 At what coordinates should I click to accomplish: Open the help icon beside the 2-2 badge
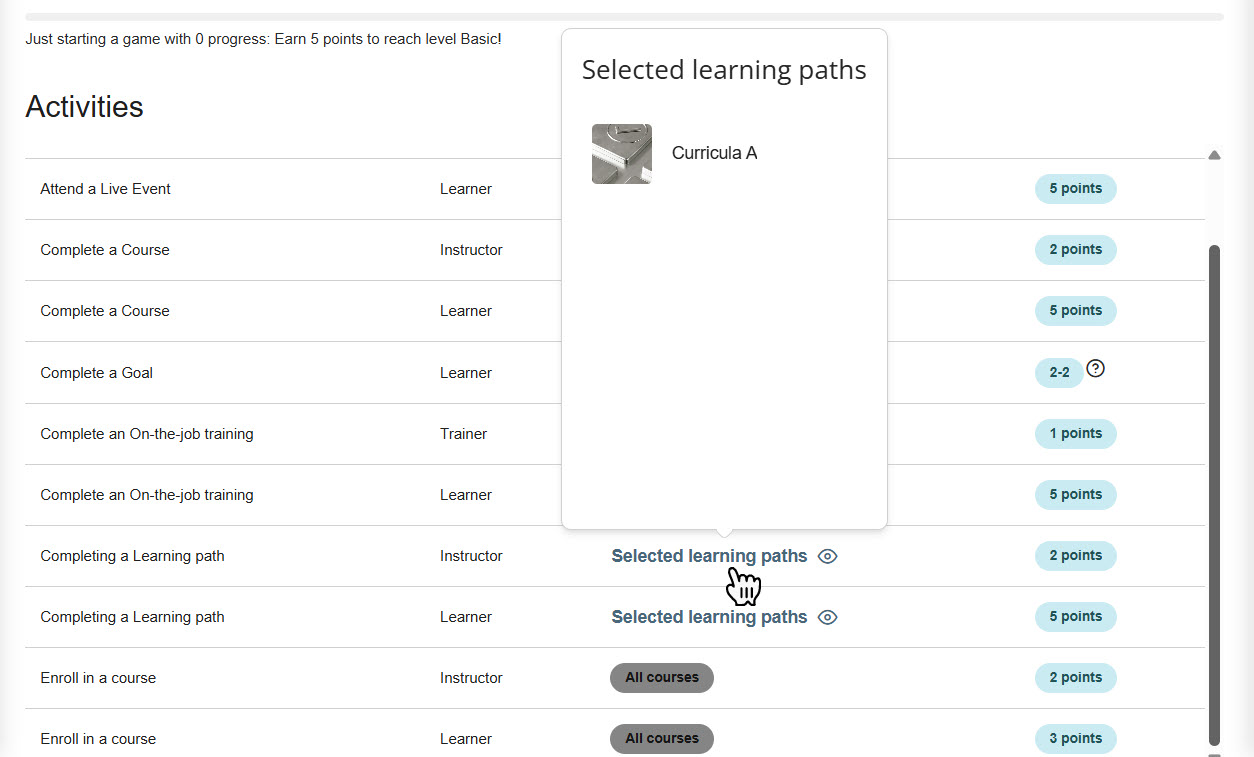point(1095,369)
